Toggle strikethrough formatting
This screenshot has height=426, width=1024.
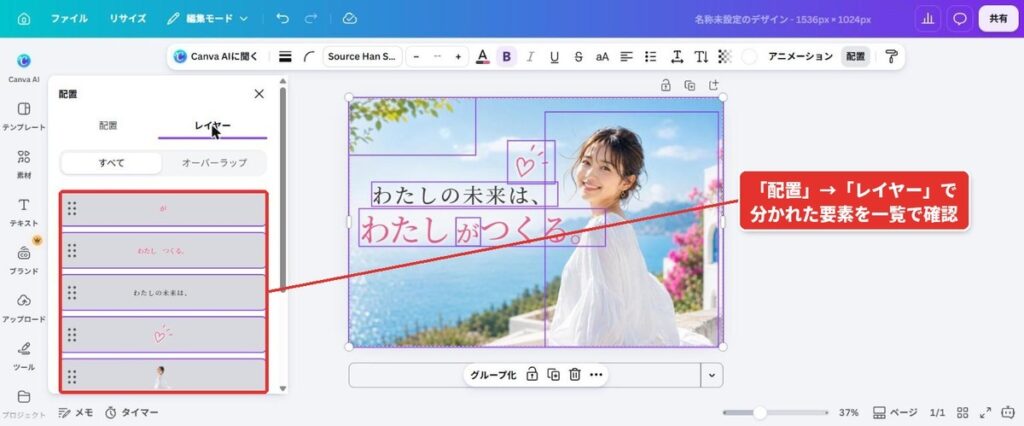click(578, 57)
